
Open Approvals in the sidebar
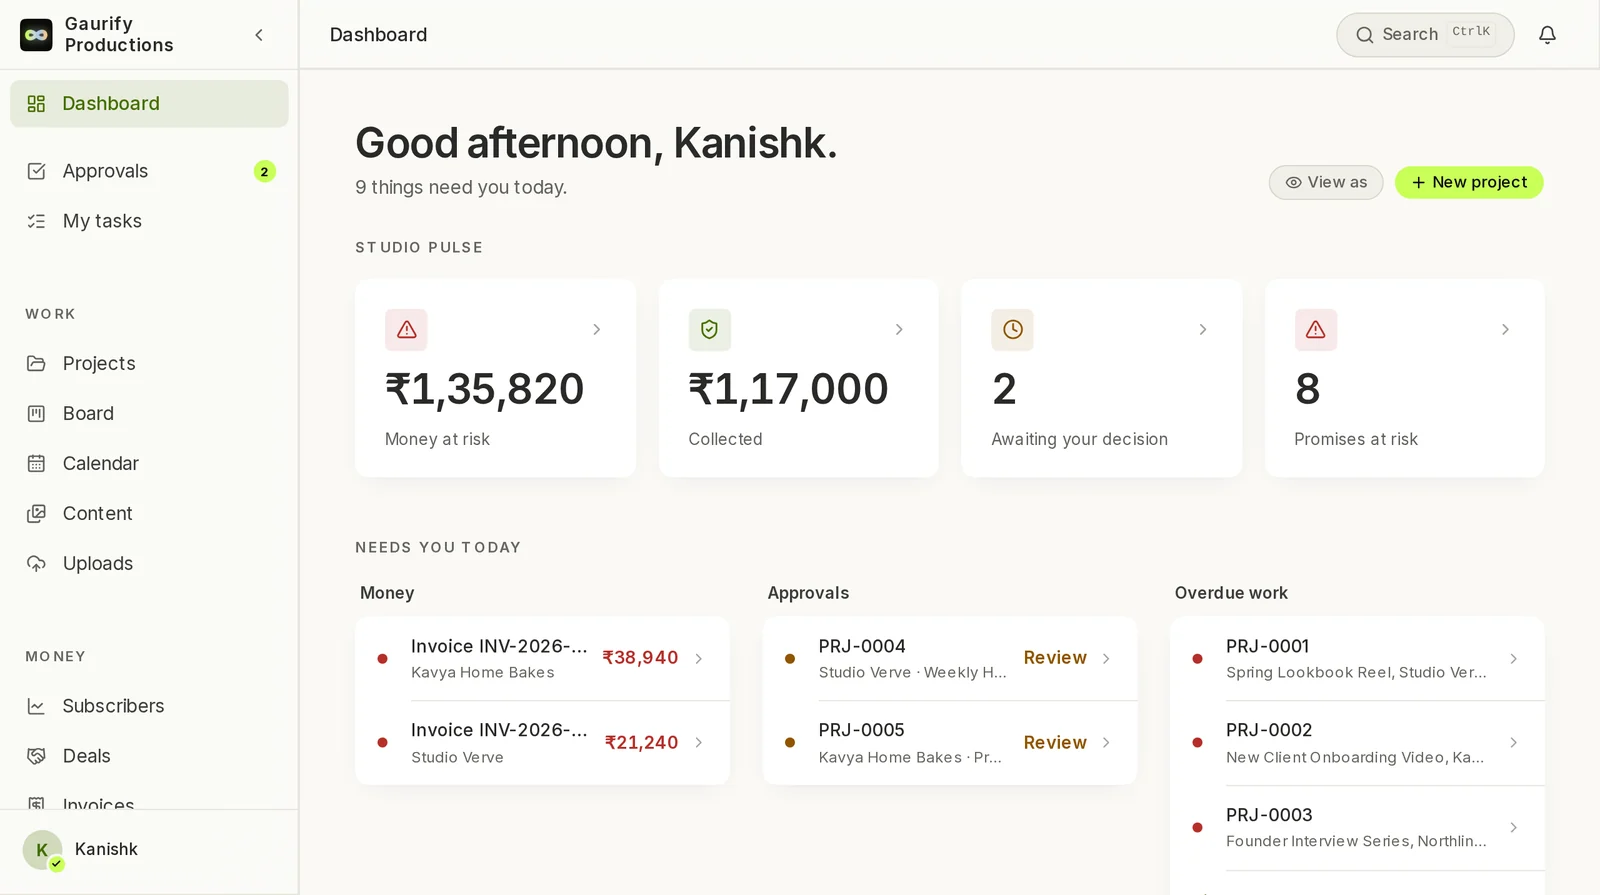coord(149,171)
